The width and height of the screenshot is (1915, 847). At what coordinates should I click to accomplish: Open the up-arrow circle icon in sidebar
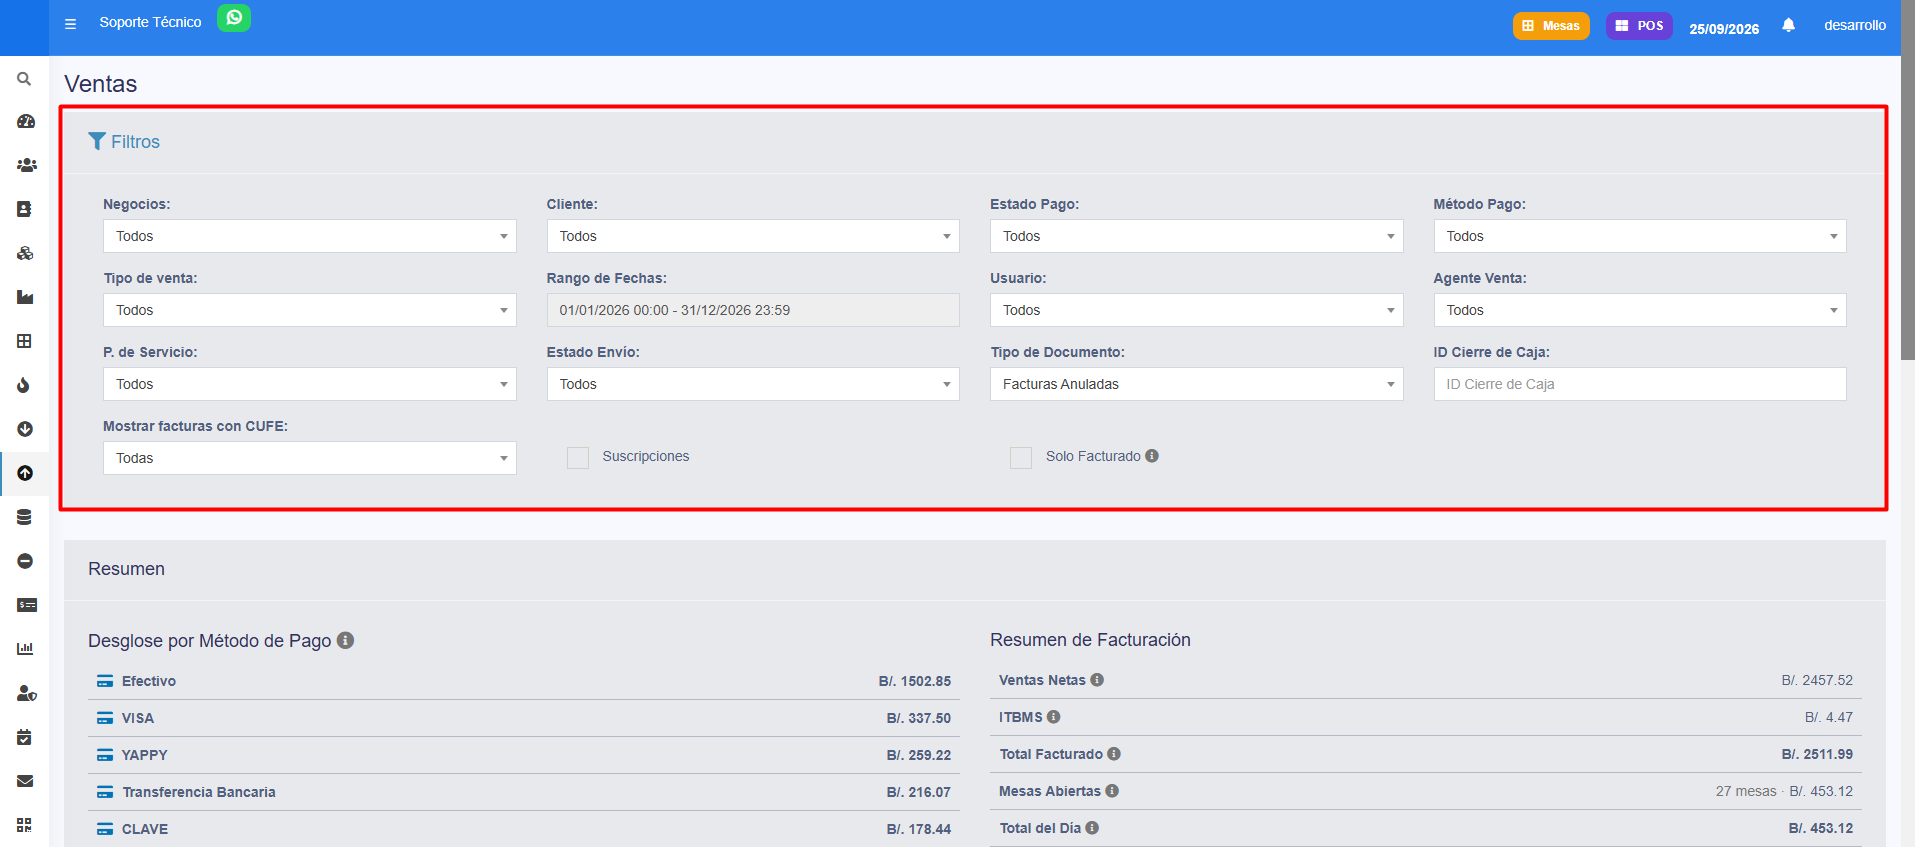click(x=25, y=473)
